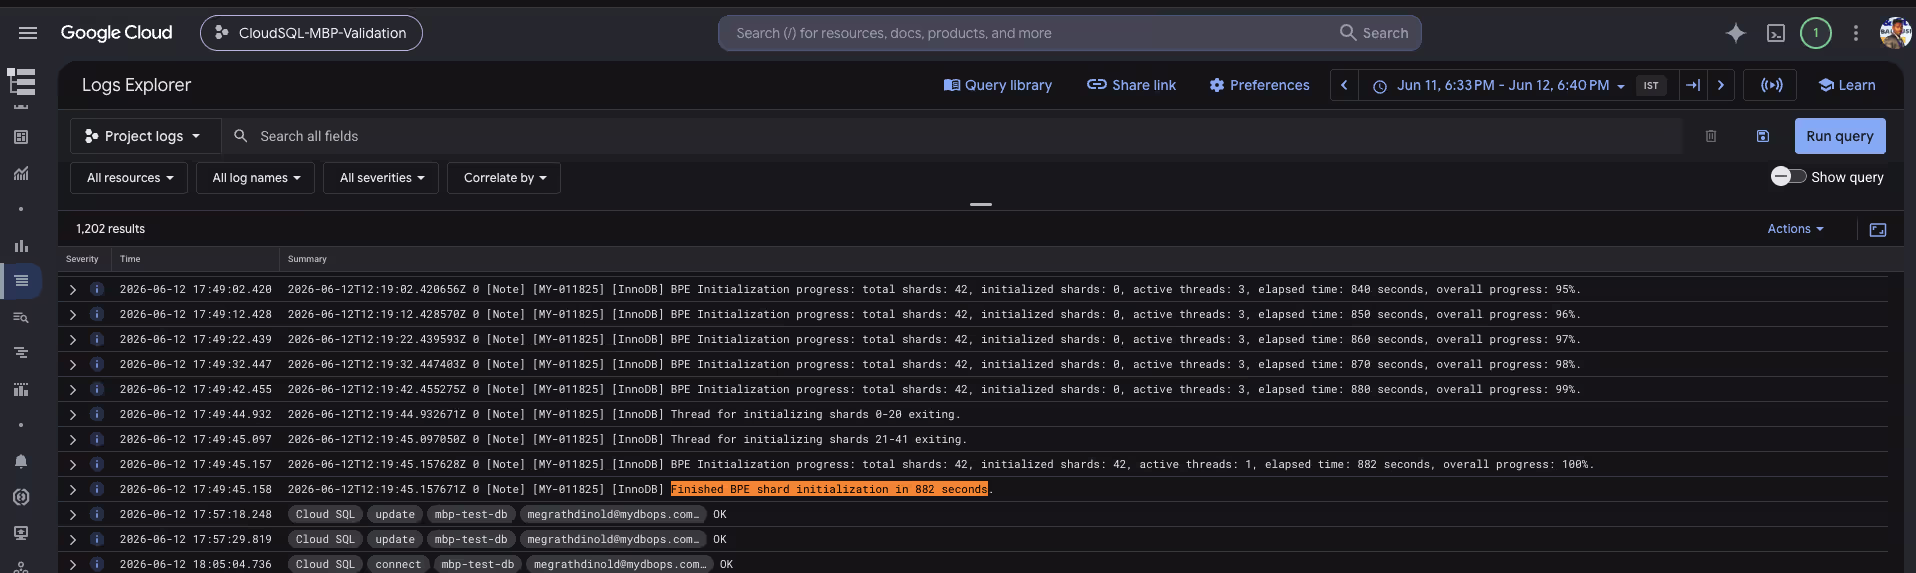This screenshot has width=1916, height=573.
Task: Open the Observability product icon in sidebar
Action: (x=21, y=81)
